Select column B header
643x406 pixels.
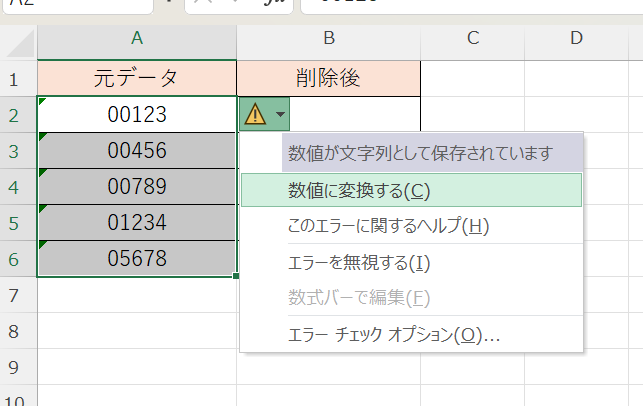tap(328, 39)
